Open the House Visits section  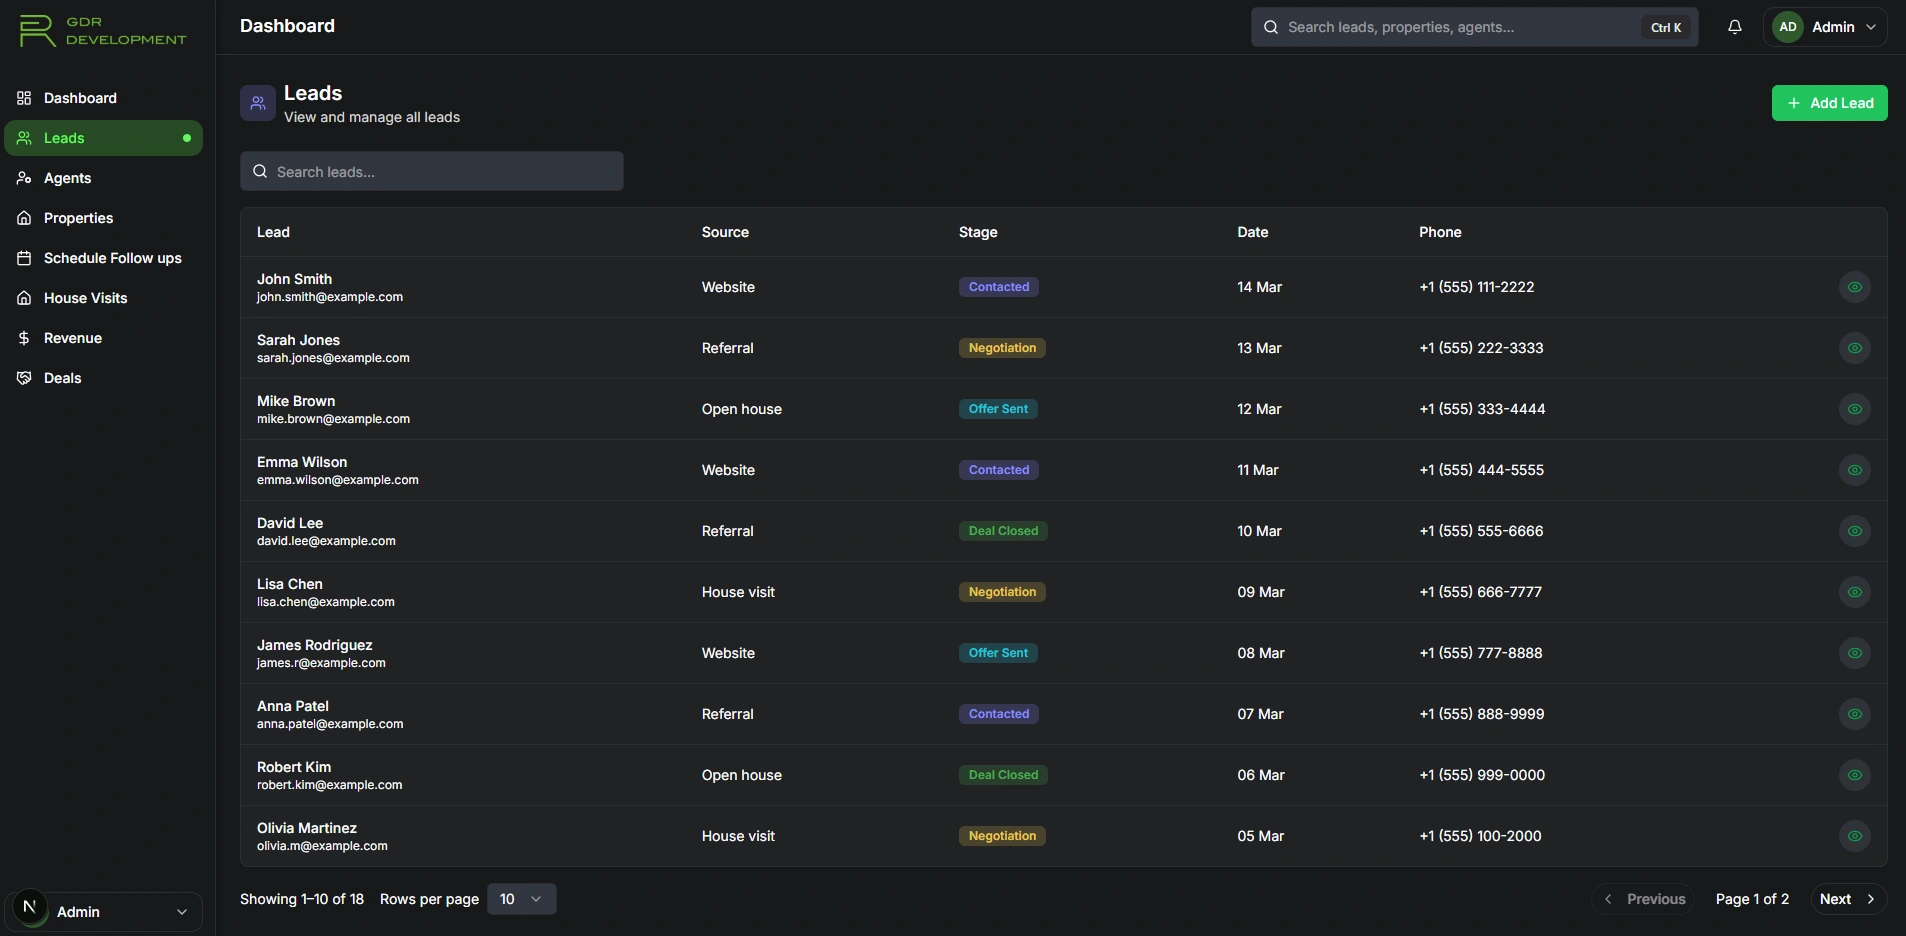coord(86,297)
